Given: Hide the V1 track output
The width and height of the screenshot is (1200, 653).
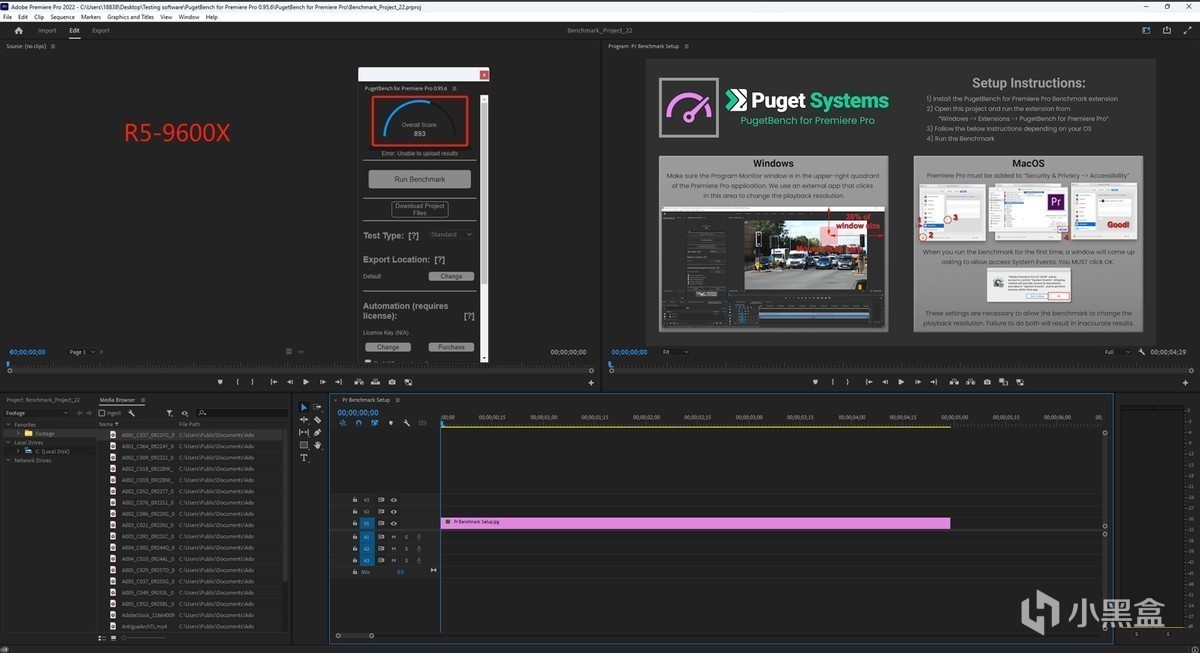Looking at the screenshot, I should (x=393, y=523).
